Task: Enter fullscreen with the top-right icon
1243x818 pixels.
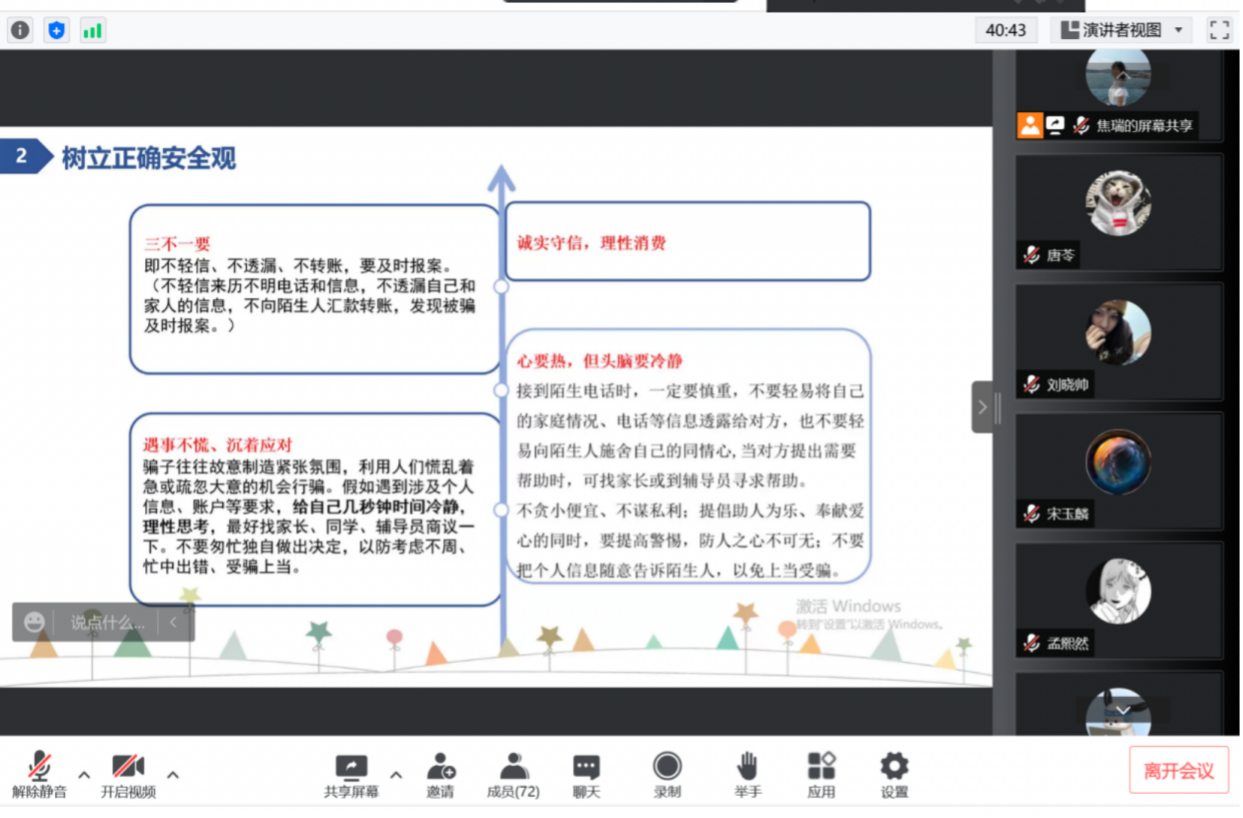Action: click(1218, 30)
